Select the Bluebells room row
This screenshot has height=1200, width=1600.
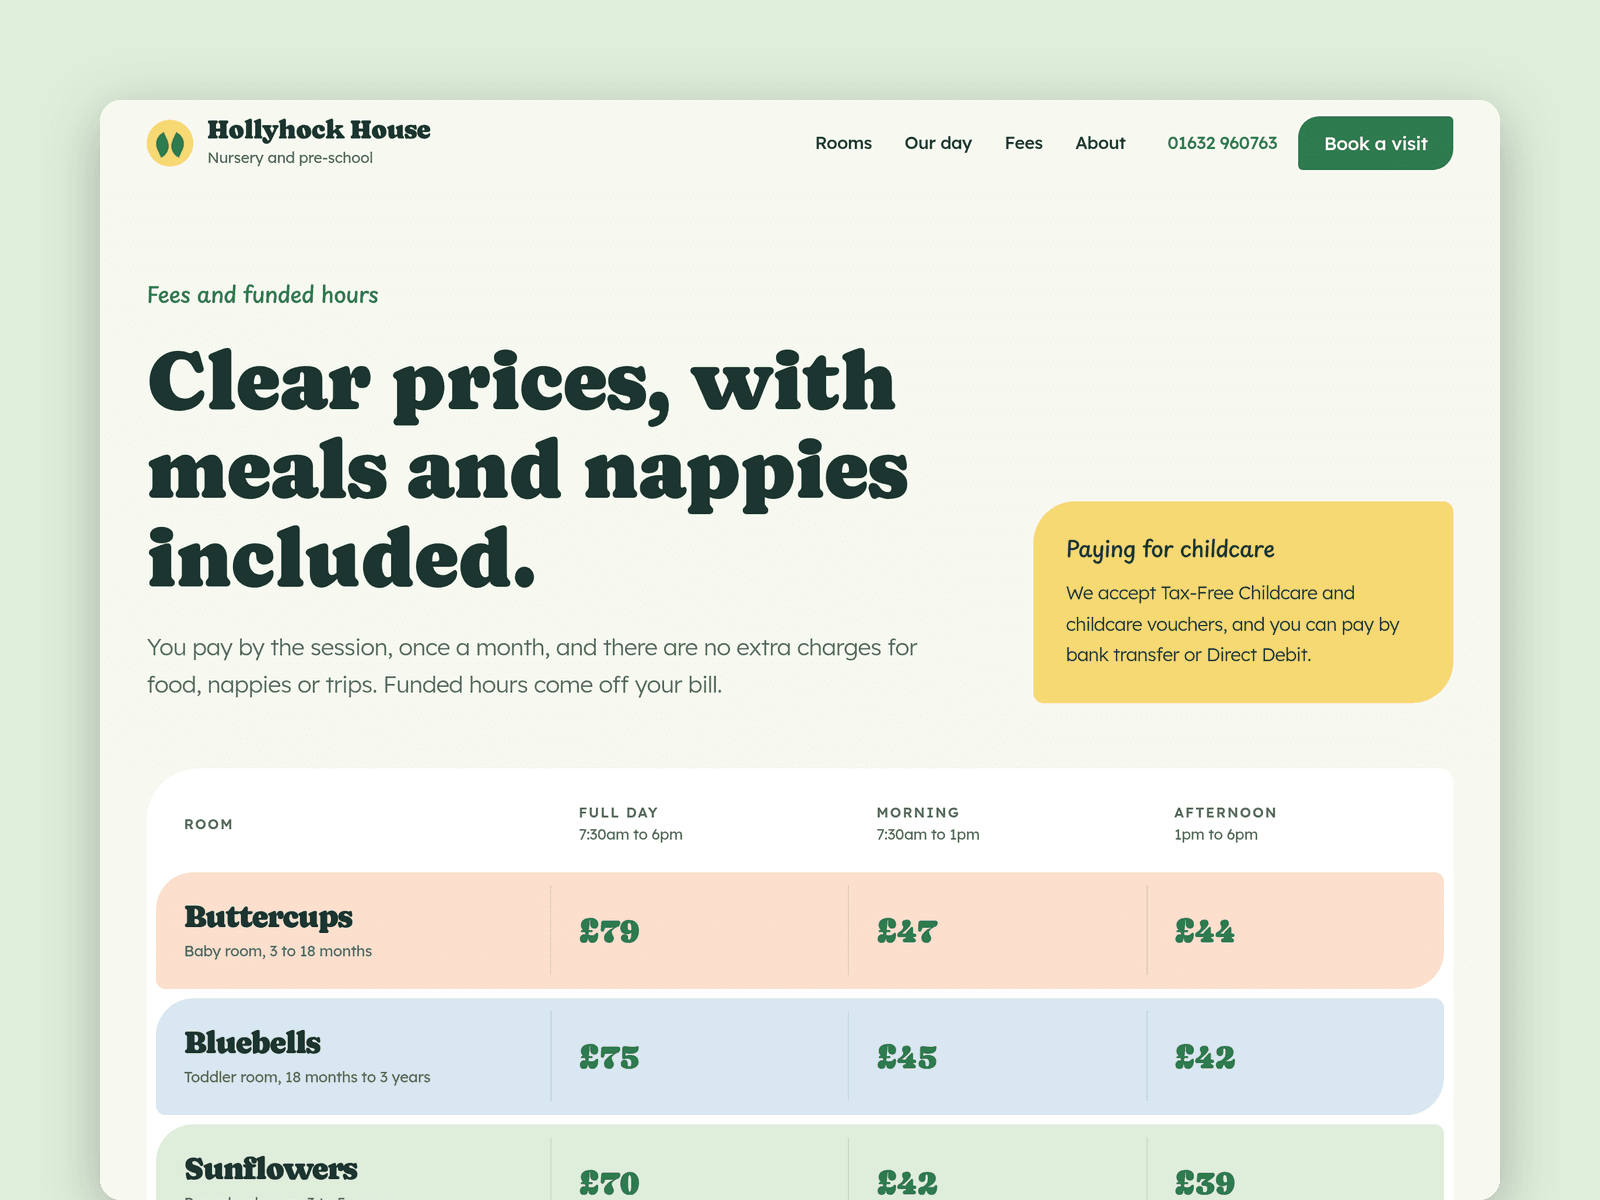[x=800, y=1056]
